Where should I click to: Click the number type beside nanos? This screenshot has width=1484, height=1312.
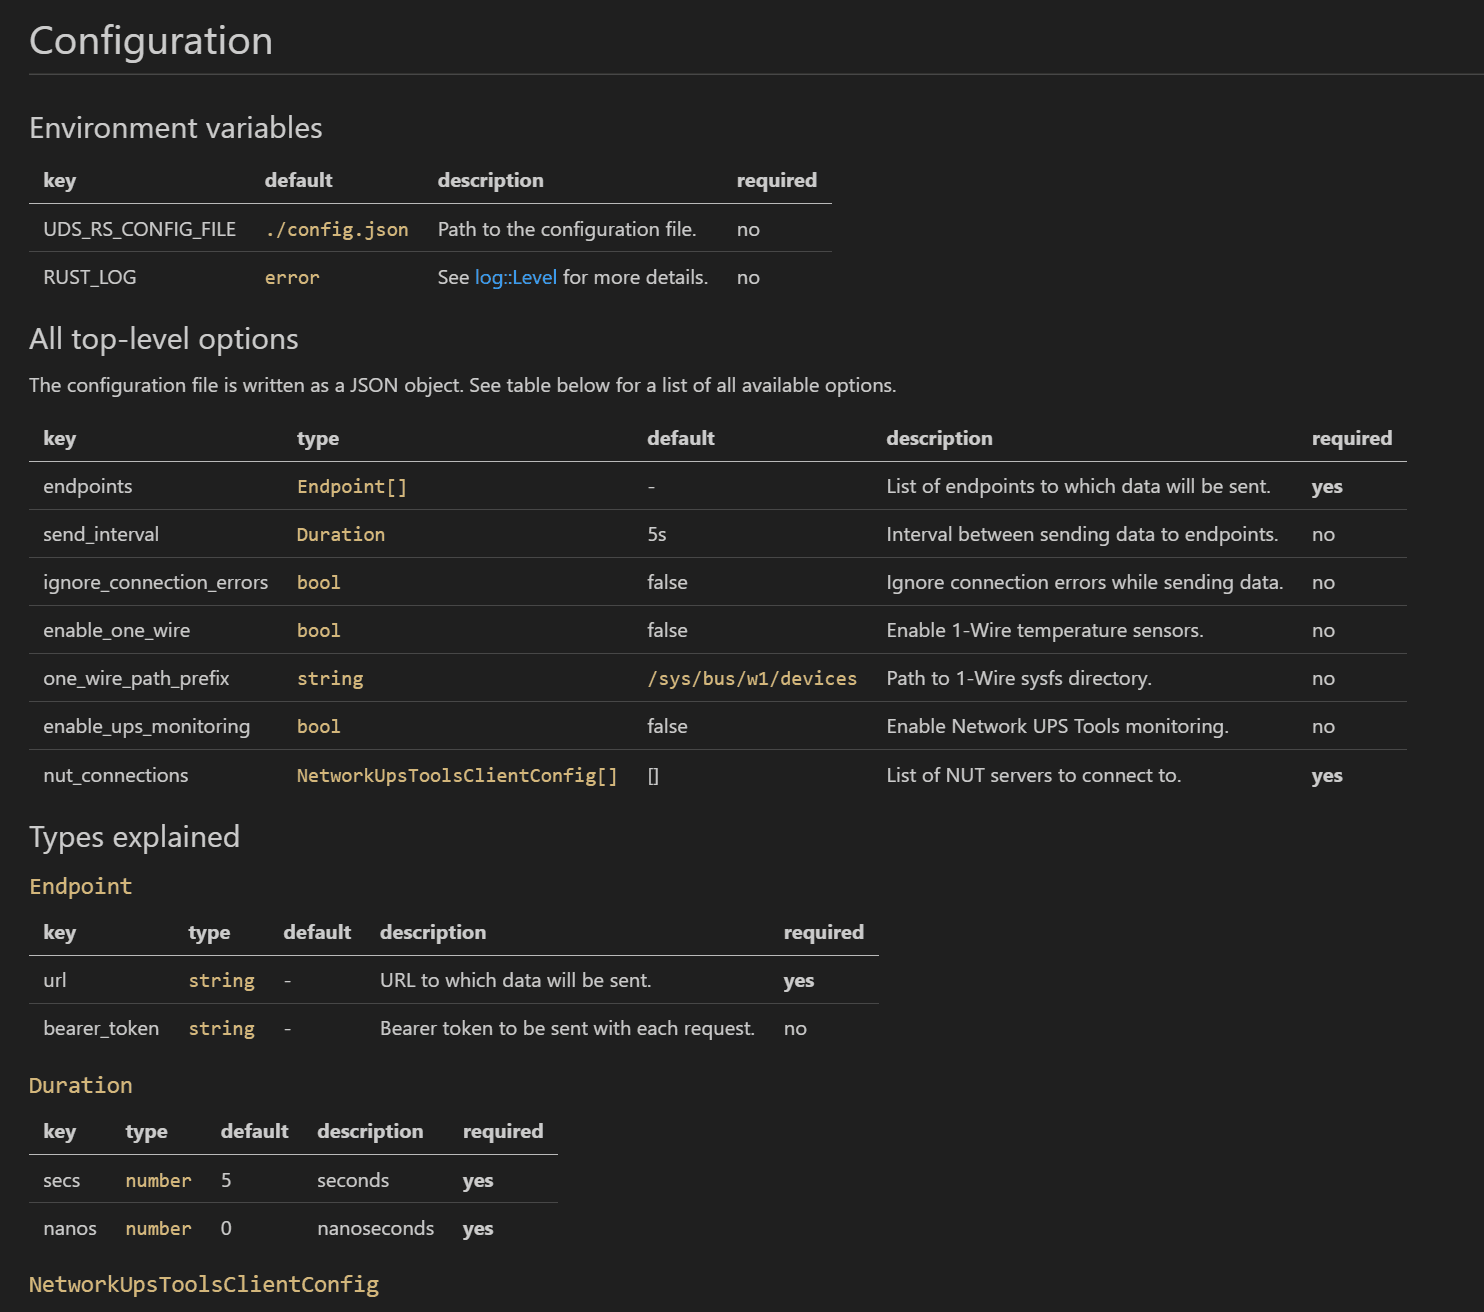158,1228
